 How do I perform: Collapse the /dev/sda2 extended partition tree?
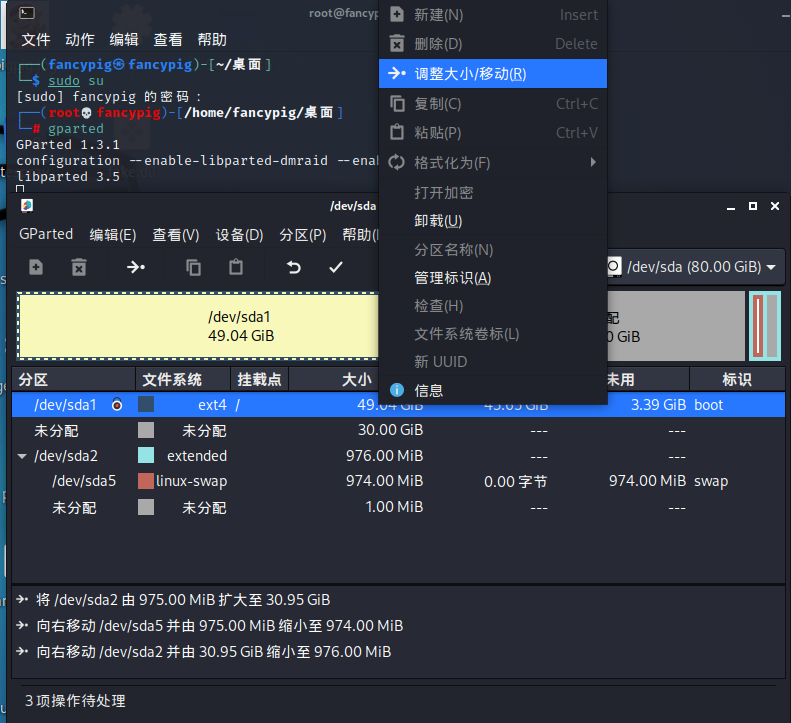(22, 456)
